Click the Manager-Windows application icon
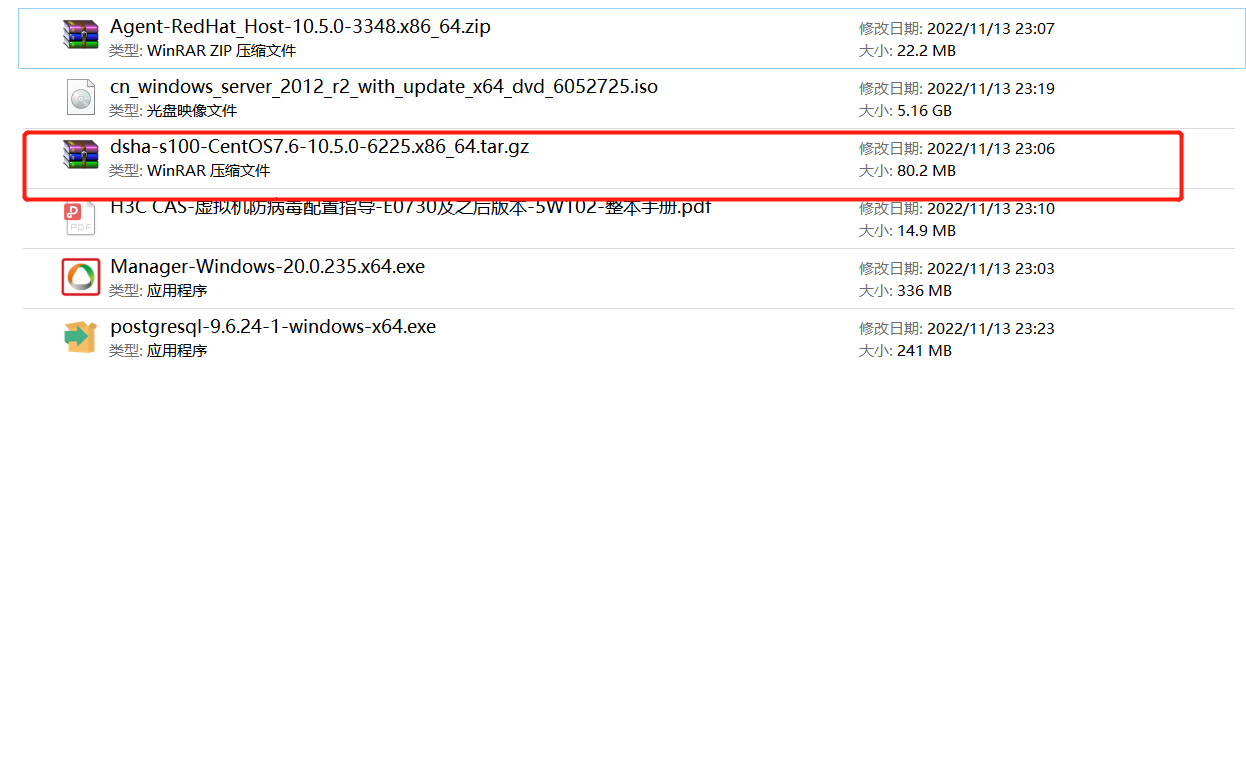 [x=81, y=277]
